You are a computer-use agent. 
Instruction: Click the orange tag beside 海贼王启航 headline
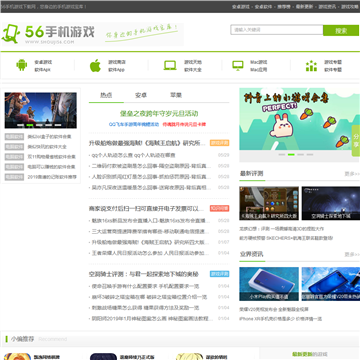tap(219, 143)
